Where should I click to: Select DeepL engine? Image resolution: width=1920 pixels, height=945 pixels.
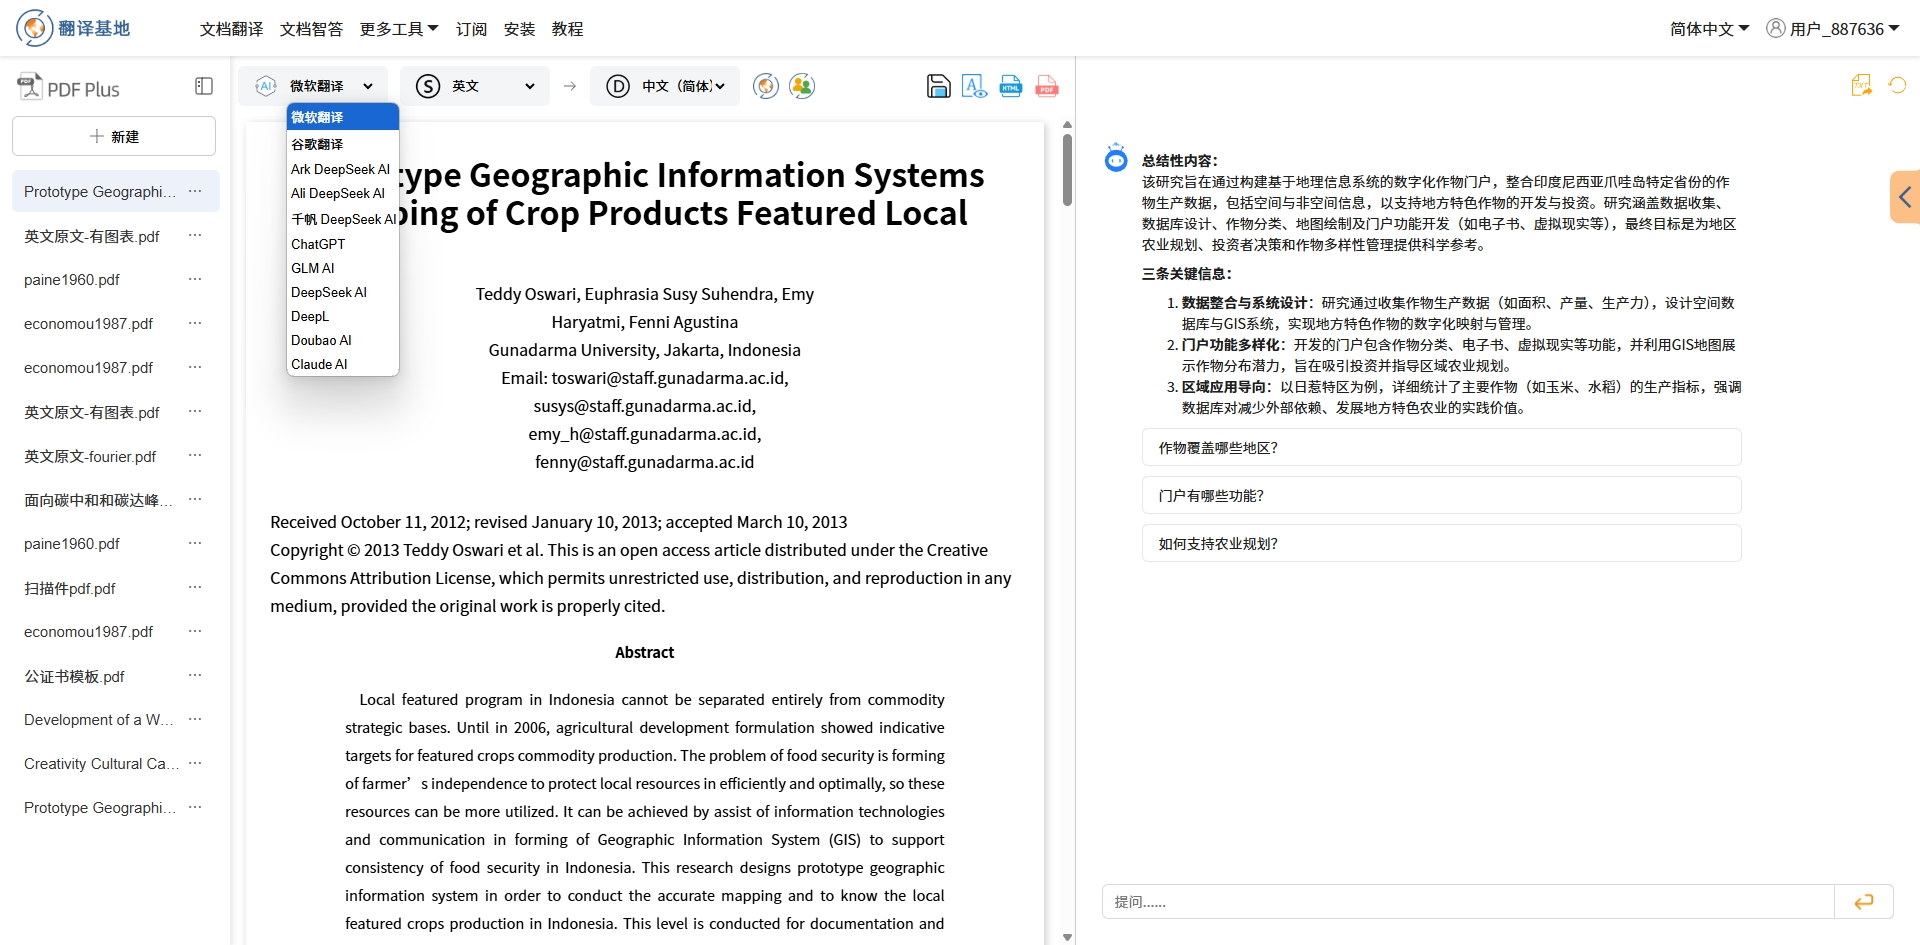click(343, 316)
